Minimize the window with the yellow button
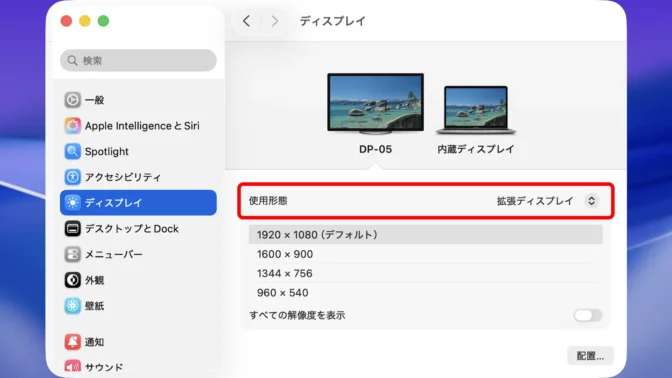This screenshot has width=672, height=378. (85, 21)
